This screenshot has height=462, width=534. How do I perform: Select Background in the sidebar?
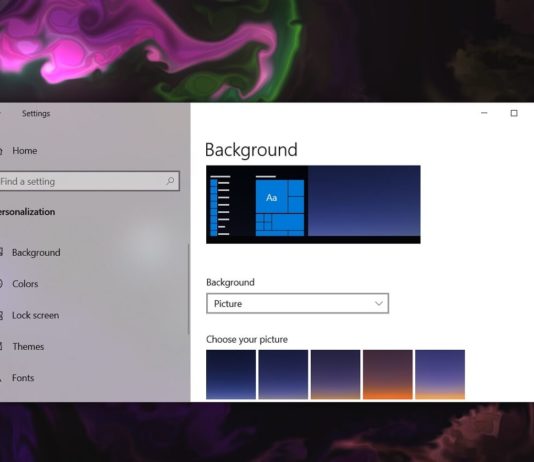pyautogui.click(x=36, y=253)
